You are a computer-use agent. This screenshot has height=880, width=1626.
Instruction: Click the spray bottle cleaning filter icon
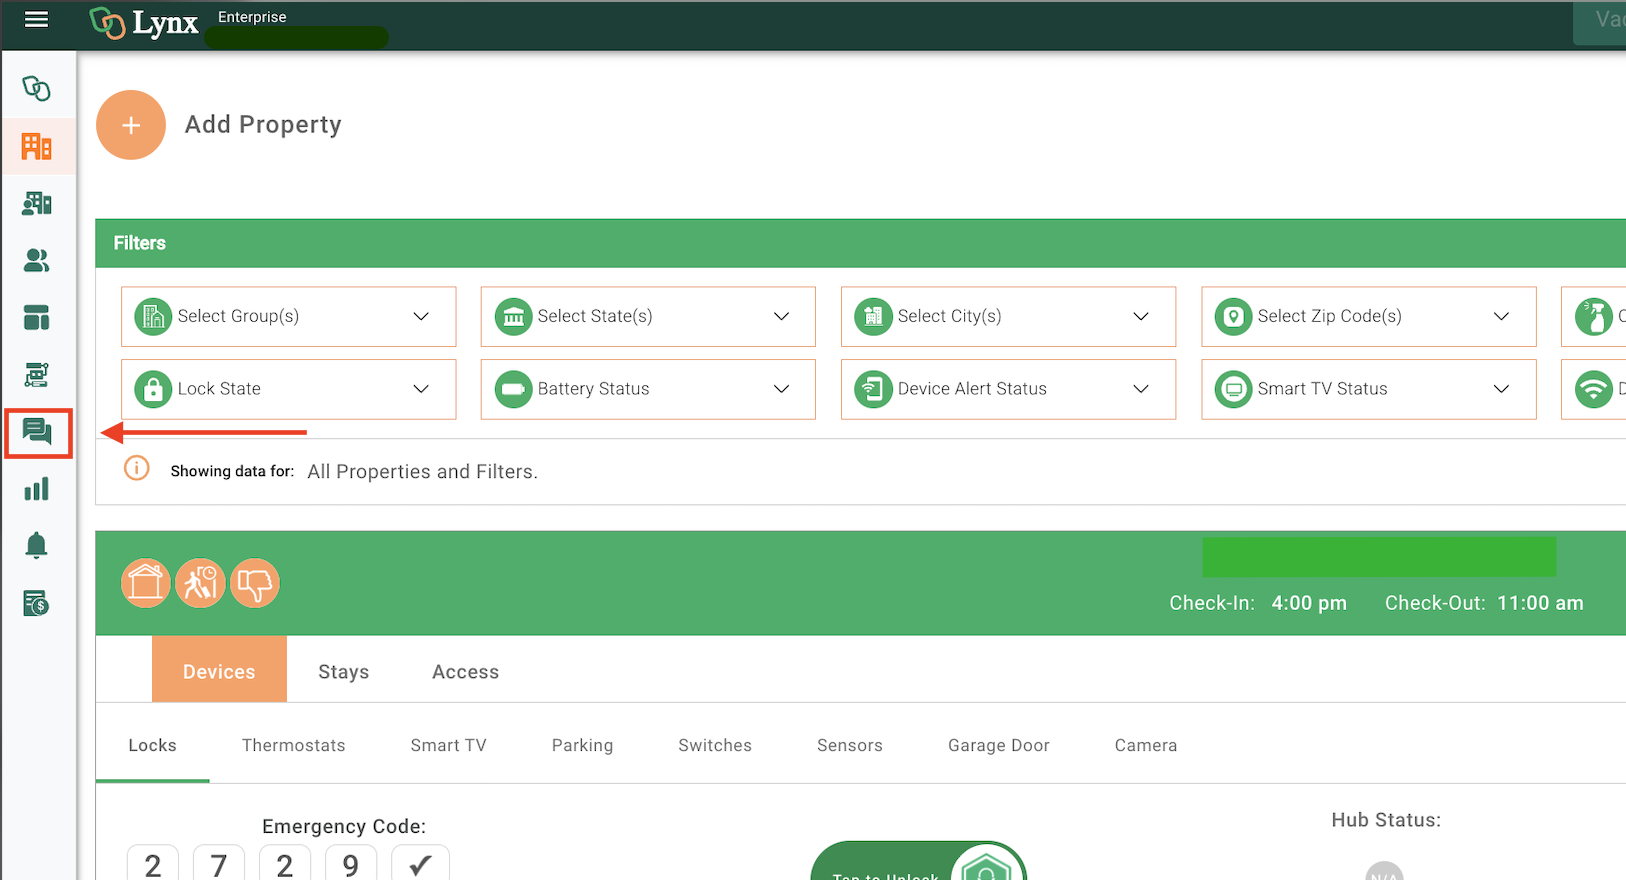[x=1593, y=317]
